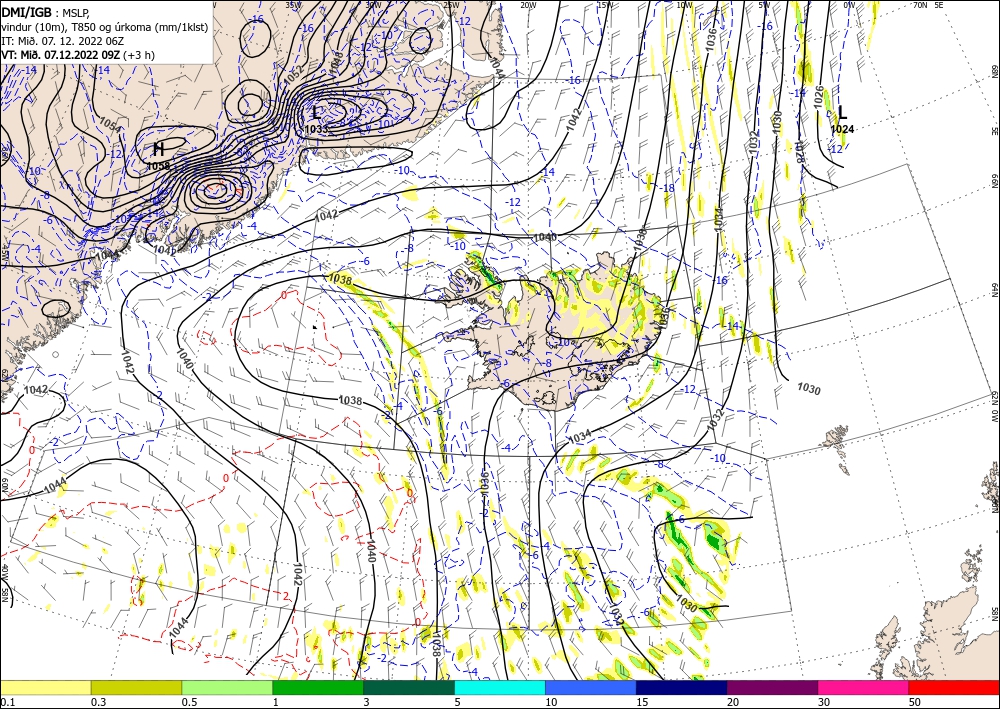Click the 'IT: Mið. 07. 12. 2022 06Z' line
The height and width of the screenshot is (709, 1000).
(x=62, y=41)
